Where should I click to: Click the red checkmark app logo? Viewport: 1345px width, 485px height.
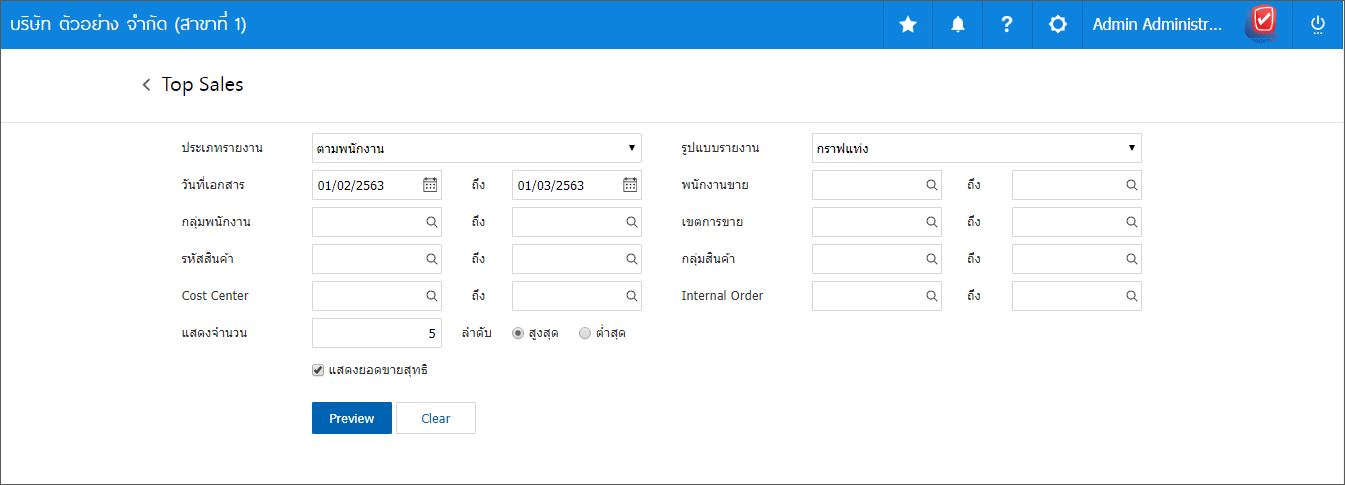pyautogui.click(x=1264, y=21)
